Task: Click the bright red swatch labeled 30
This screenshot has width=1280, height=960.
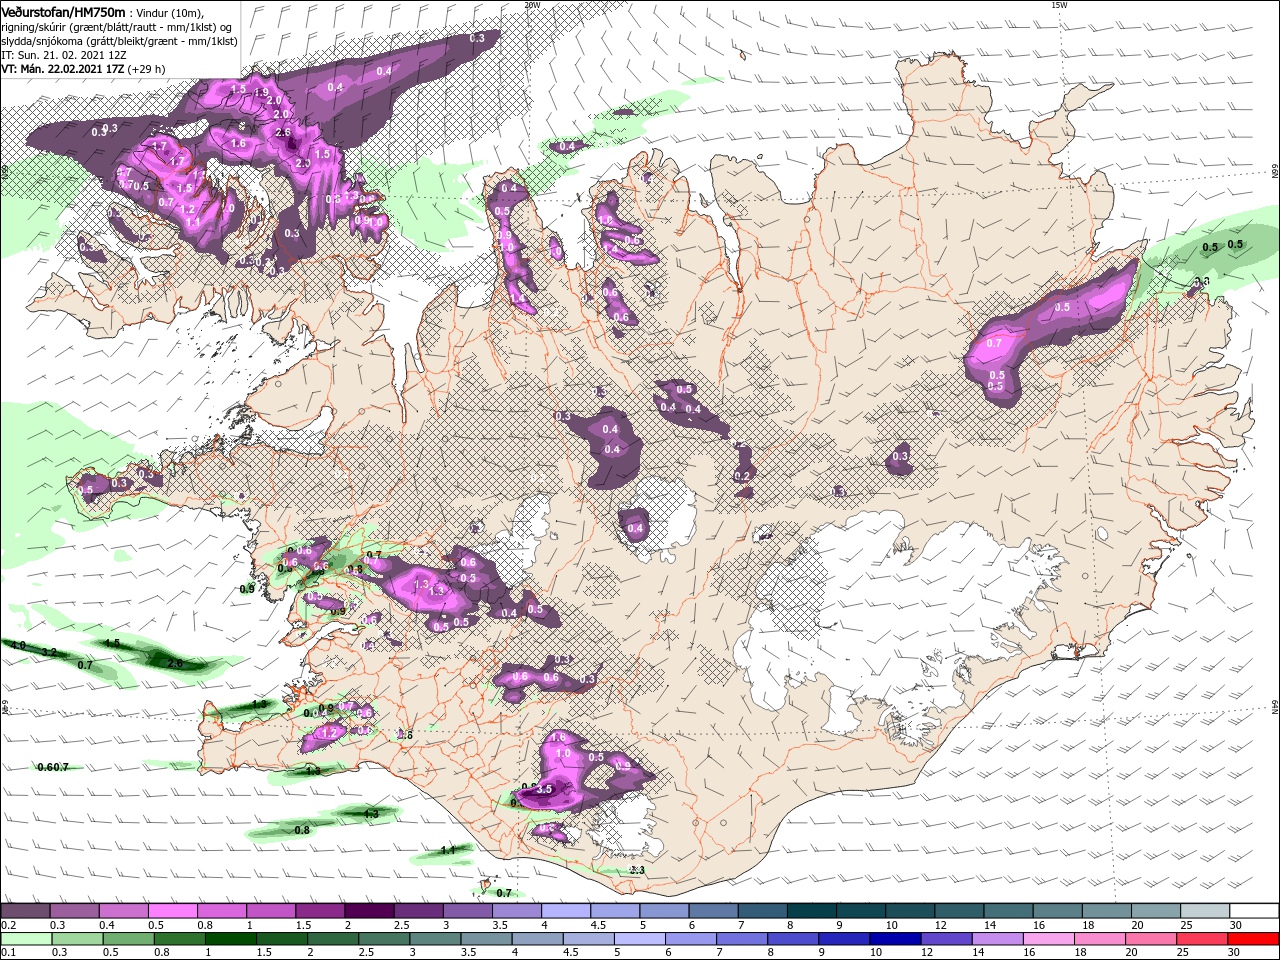Action: tap(1254, 938)
